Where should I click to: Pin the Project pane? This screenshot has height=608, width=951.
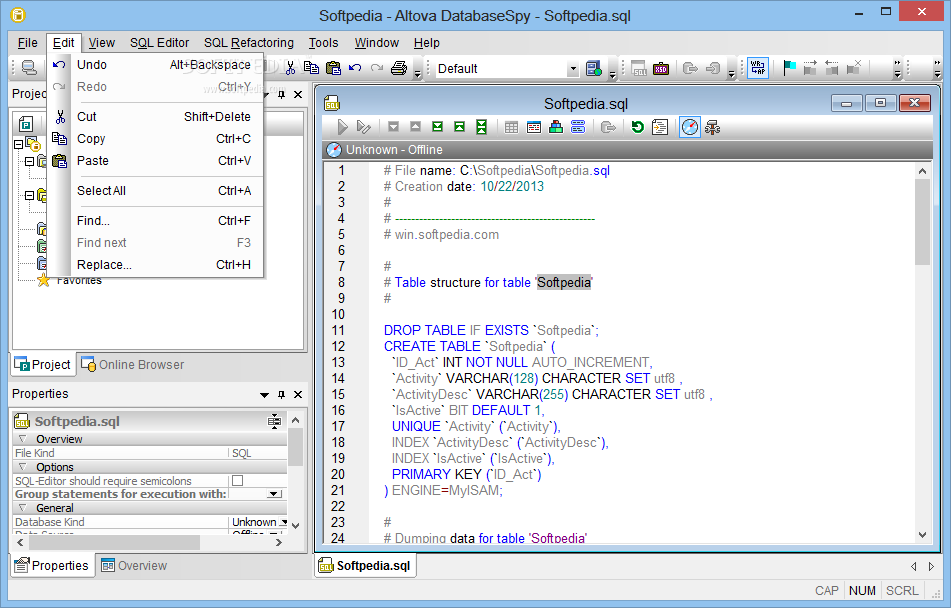point(281,94)
